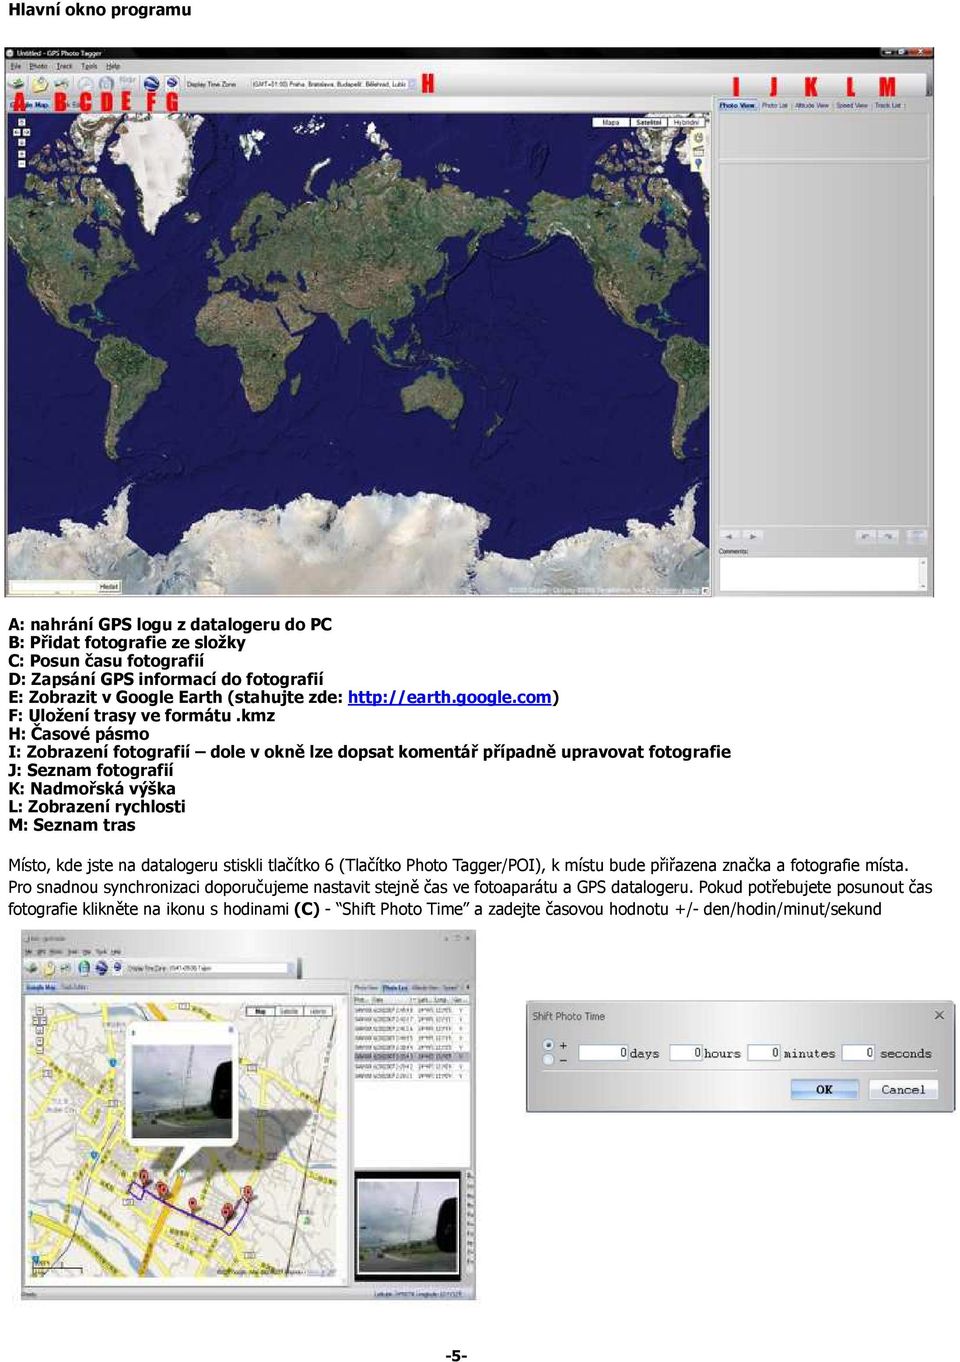Viewport: 960px width, 1362px height.
Task: Click the green GPS log download toolbar icon
Action: (x=17, y=84)
